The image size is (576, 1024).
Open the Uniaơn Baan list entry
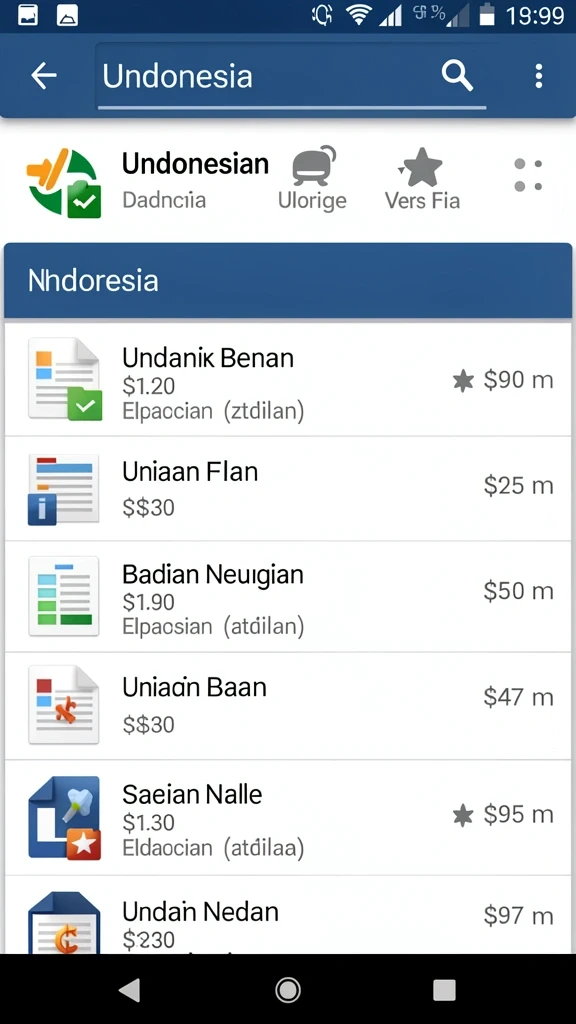point(288,706)
